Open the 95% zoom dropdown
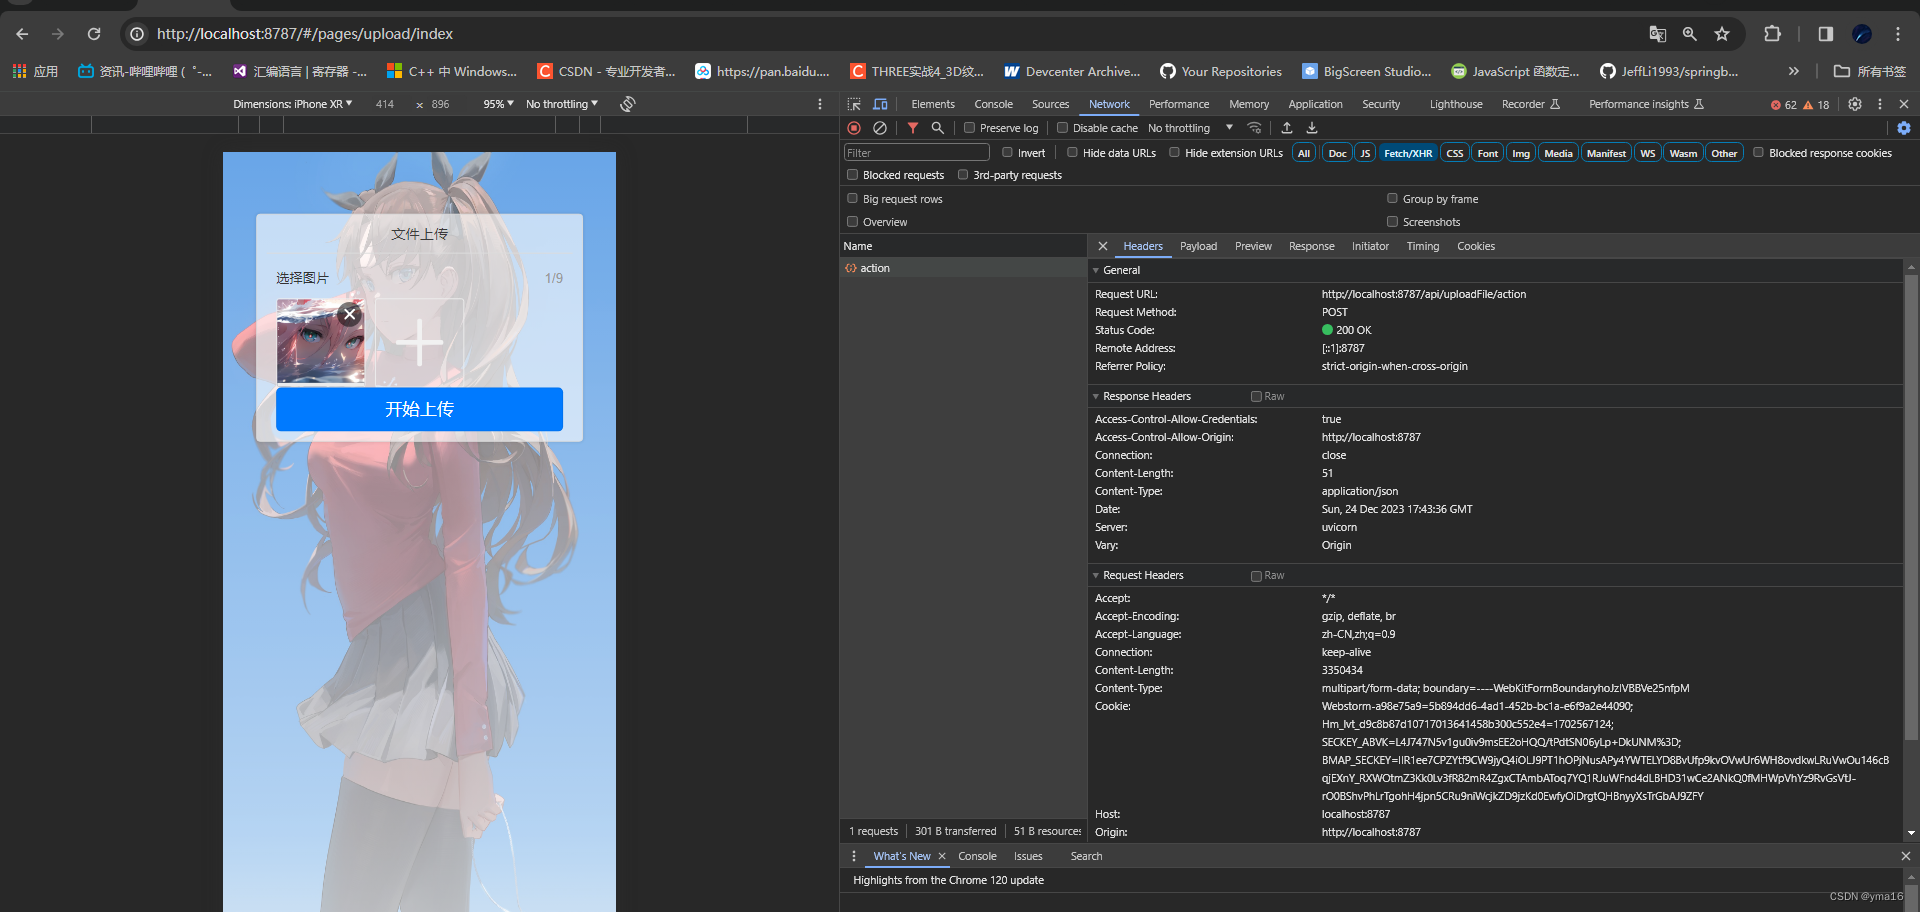Image resolution: width=1920 pixels, height=912 pixels. 498,104
